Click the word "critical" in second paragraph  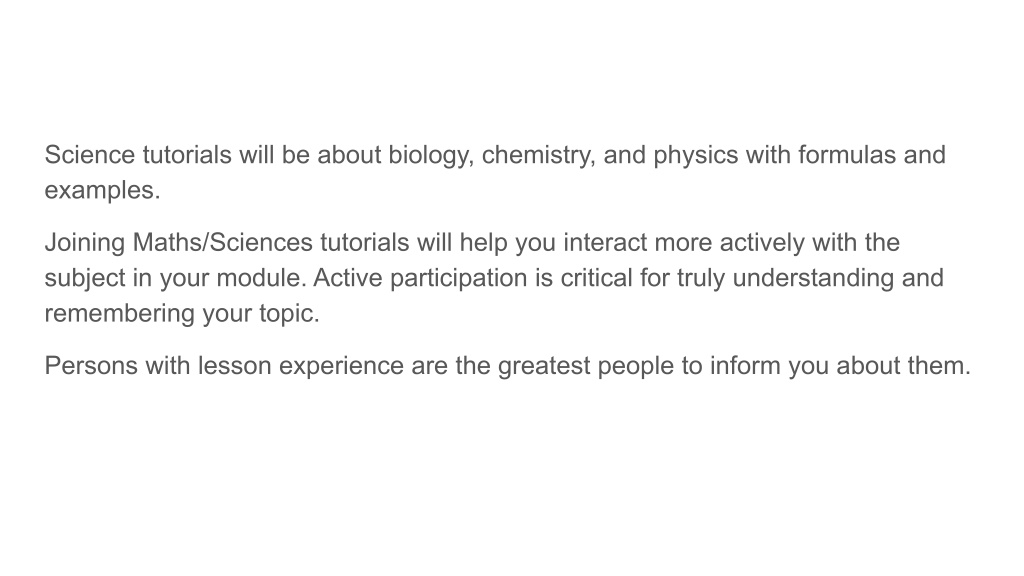[x=596, y=278]
